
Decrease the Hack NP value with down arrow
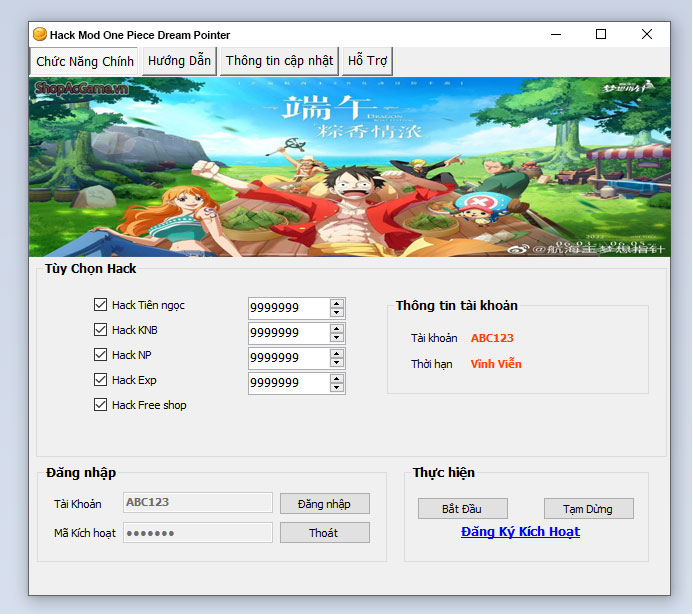pyautogui.click(x=337, y=363)
